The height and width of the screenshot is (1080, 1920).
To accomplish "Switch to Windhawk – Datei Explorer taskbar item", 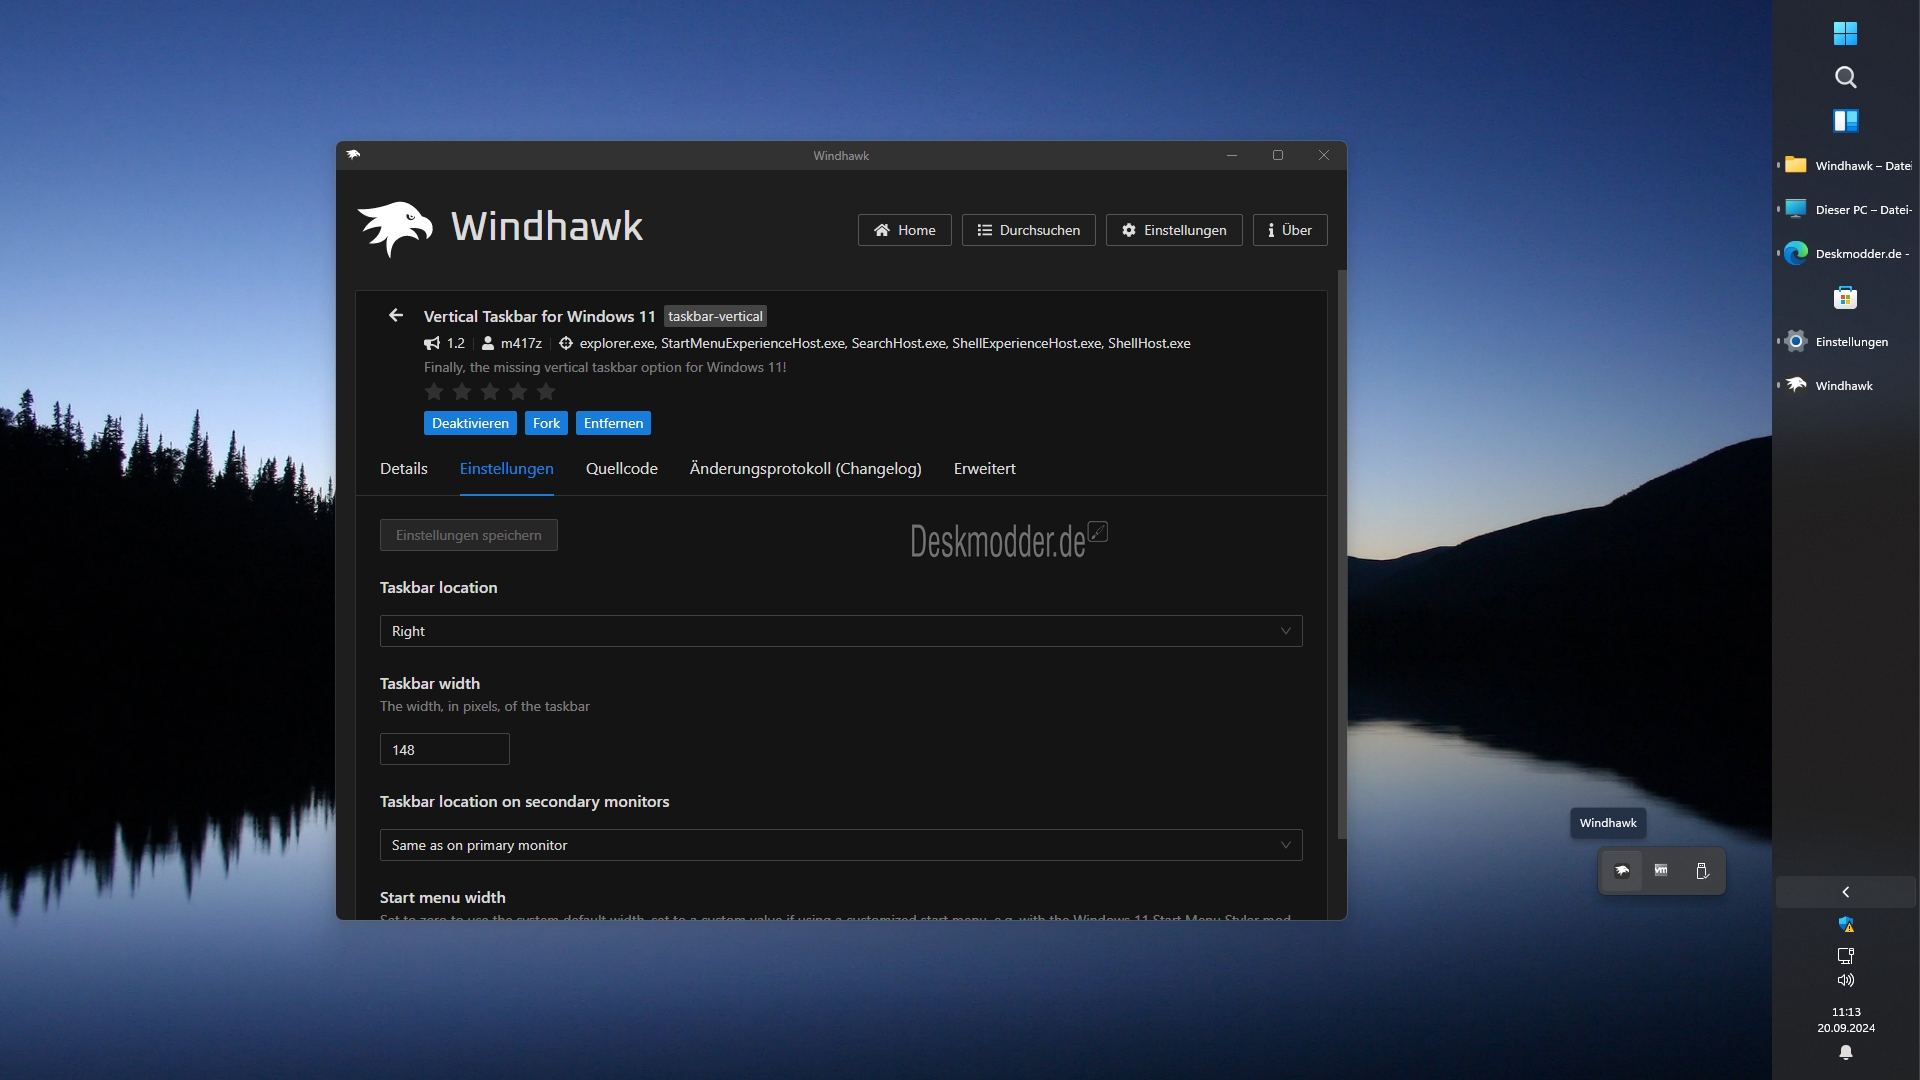I will click(1846, 165).
